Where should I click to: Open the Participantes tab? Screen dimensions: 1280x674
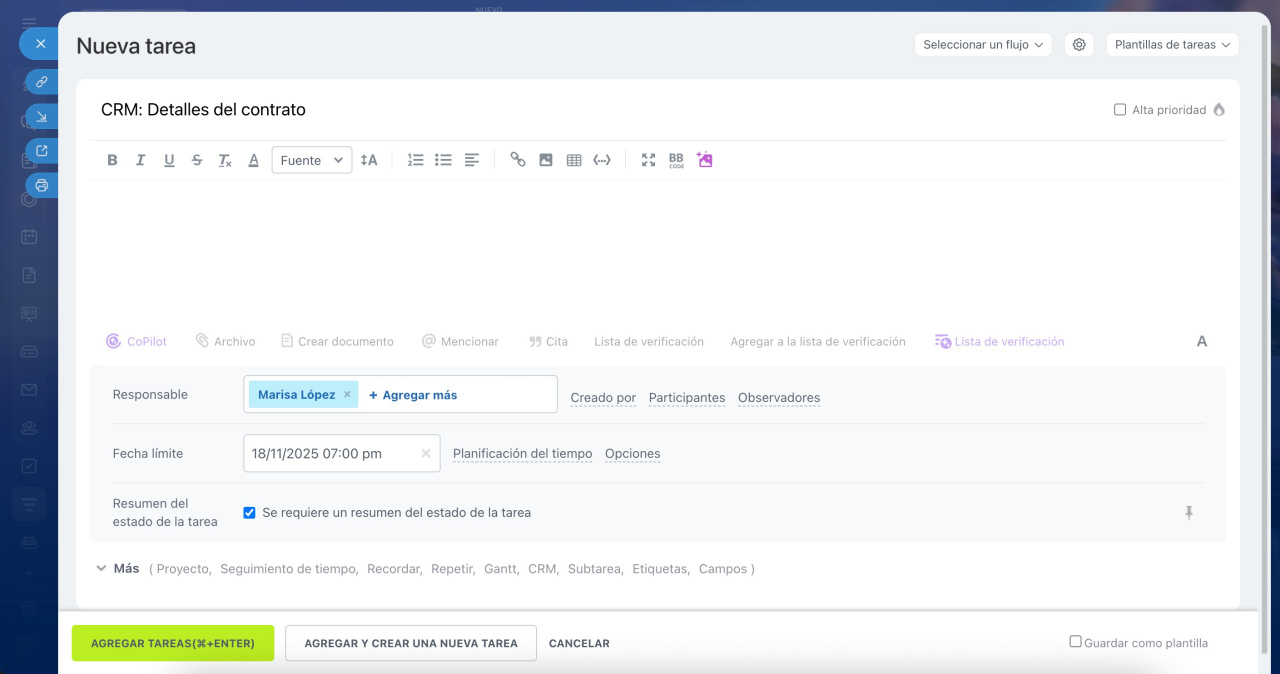(686, 398)
